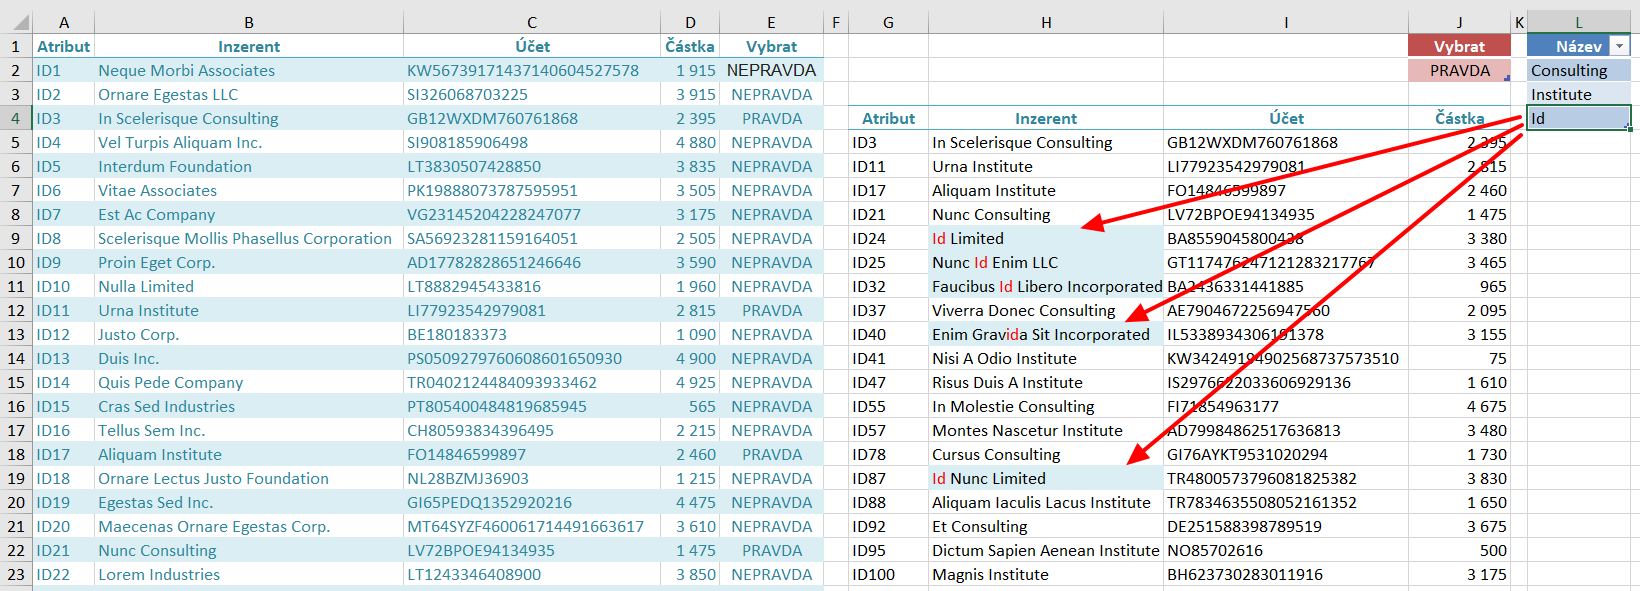Click the PRAVDA cell under Vybrat in column J

click(1459, 70)
